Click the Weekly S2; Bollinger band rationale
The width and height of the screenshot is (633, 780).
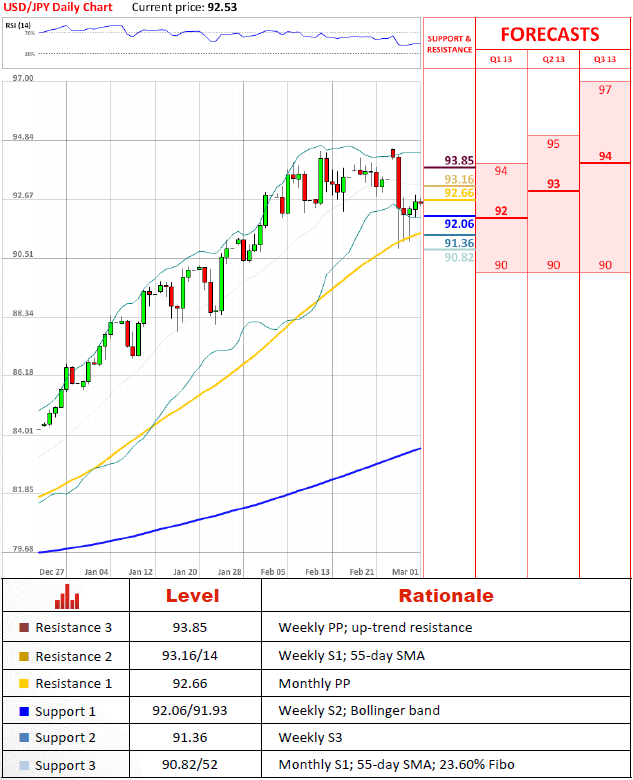[359, 710]
